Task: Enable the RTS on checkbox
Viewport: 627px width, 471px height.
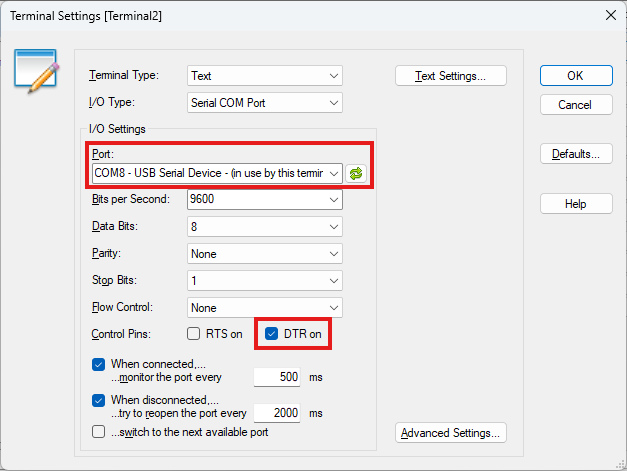Action: point(194,333)
